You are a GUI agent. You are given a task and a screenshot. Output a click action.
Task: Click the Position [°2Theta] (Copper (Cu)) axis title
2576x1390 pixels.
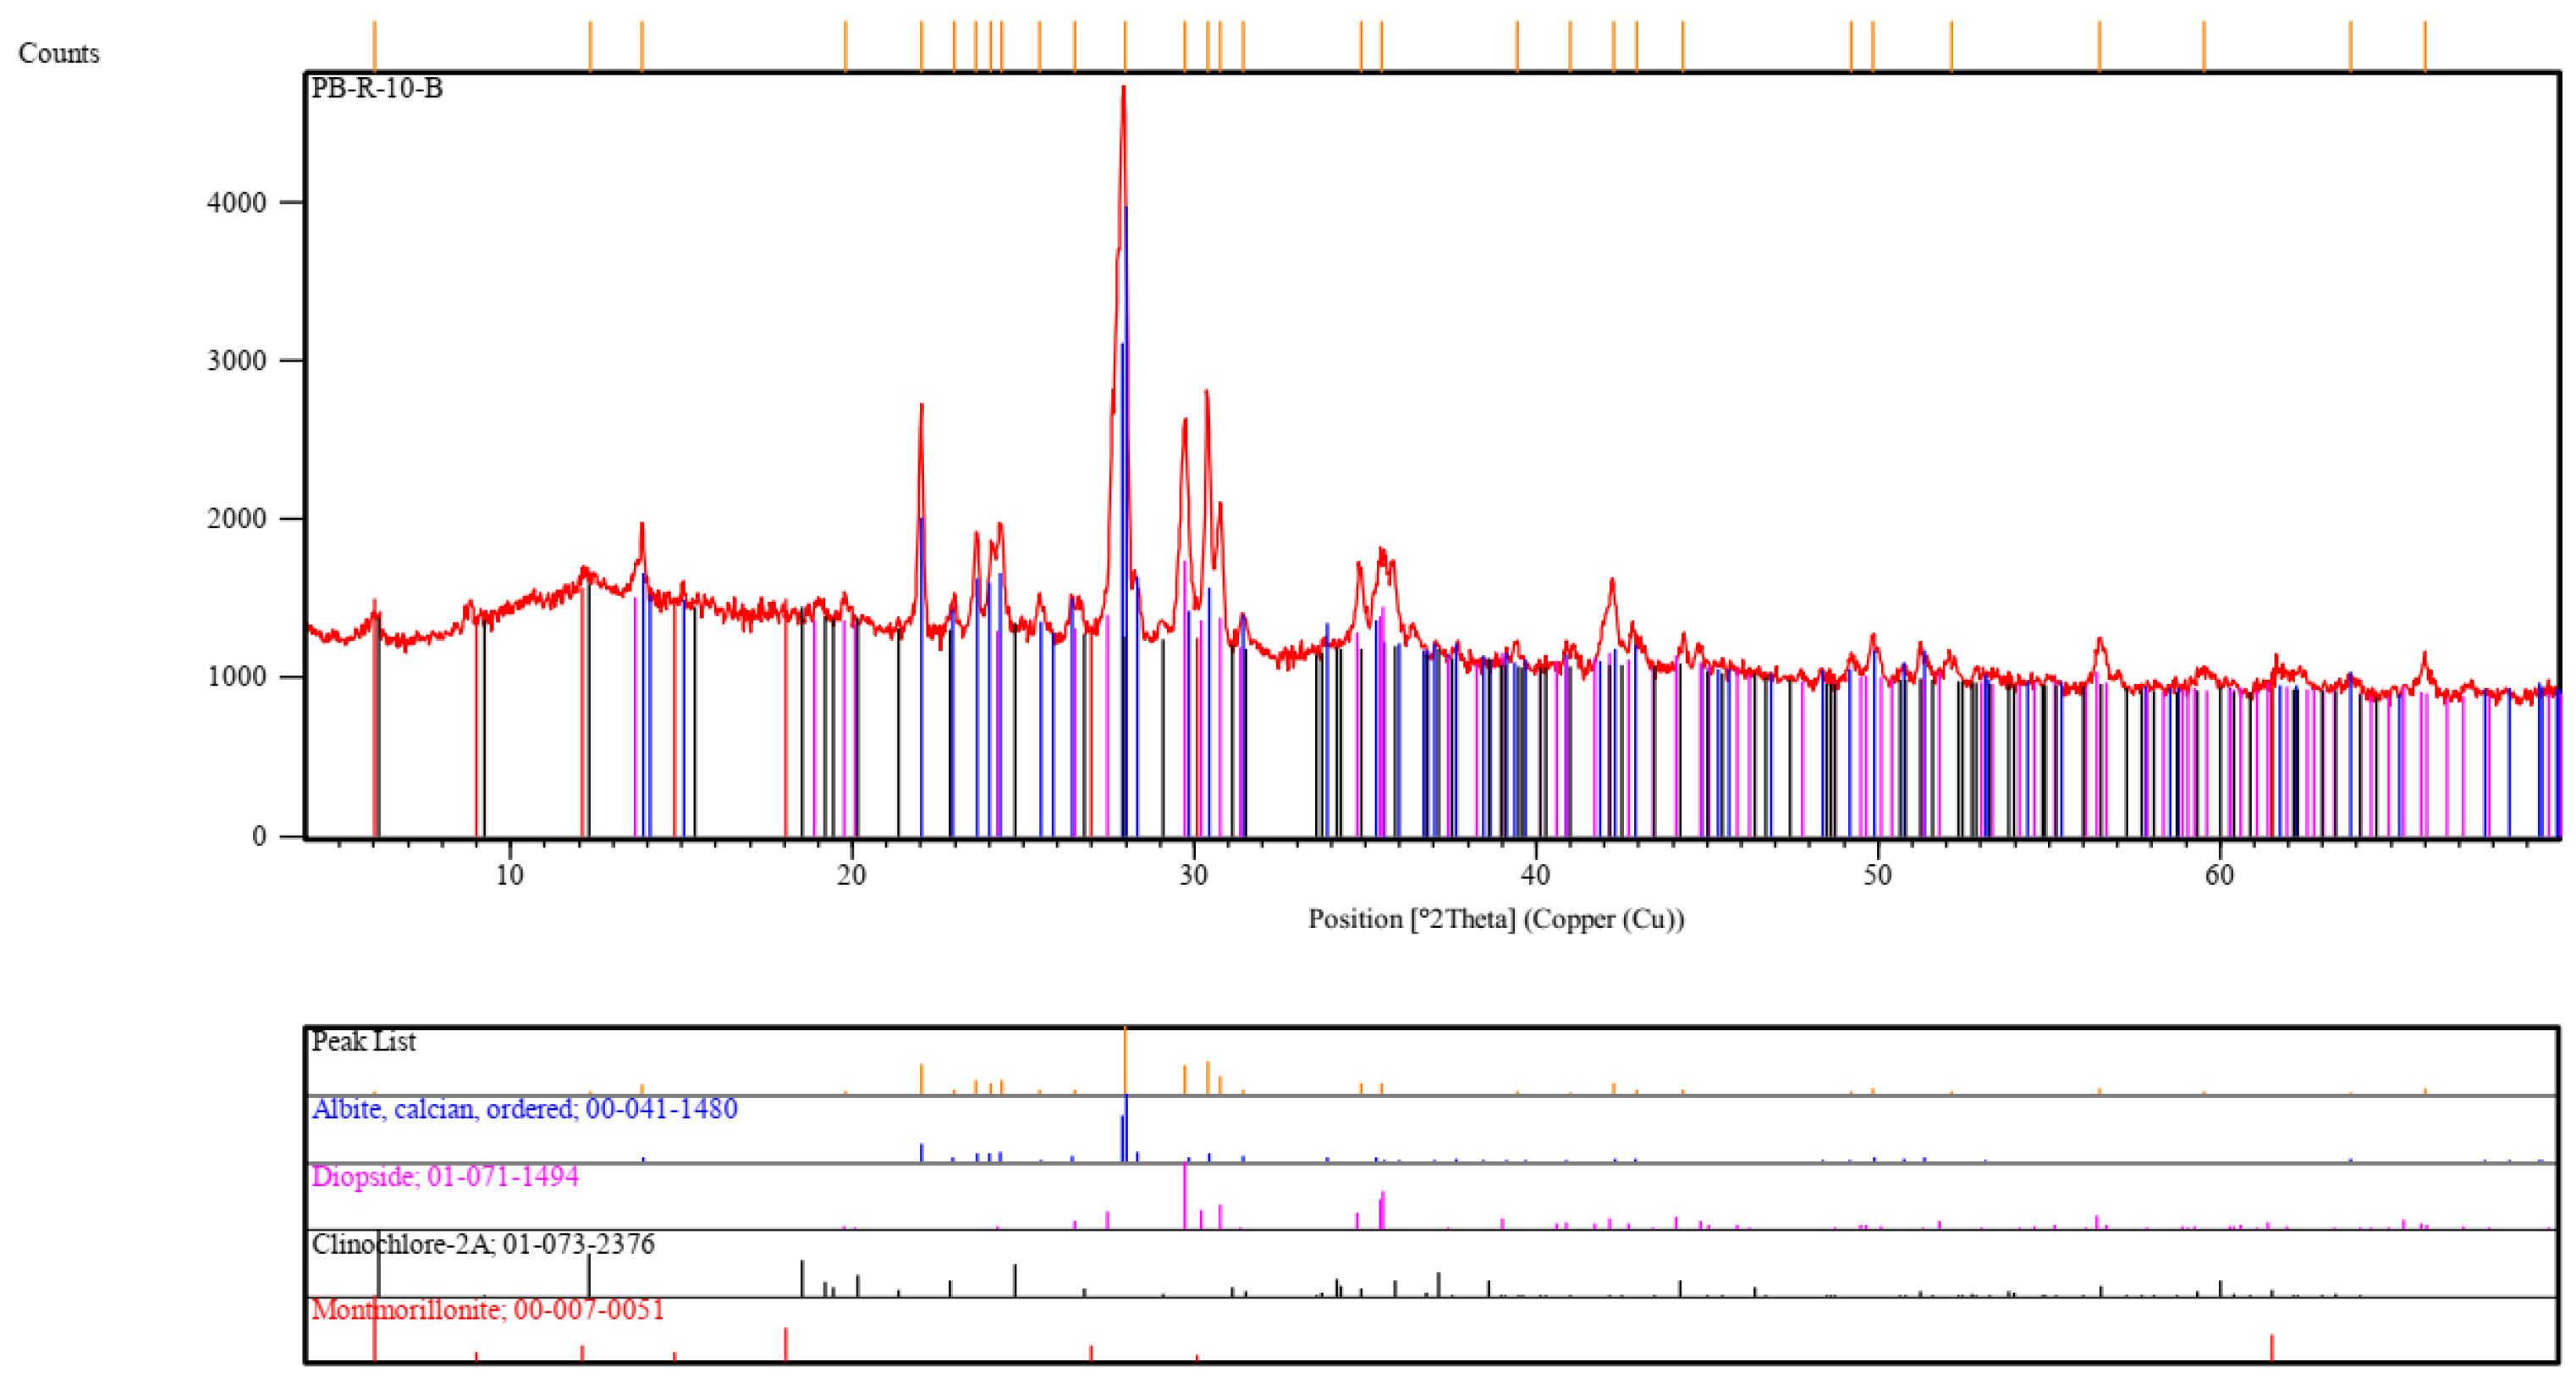point(1496,919)
